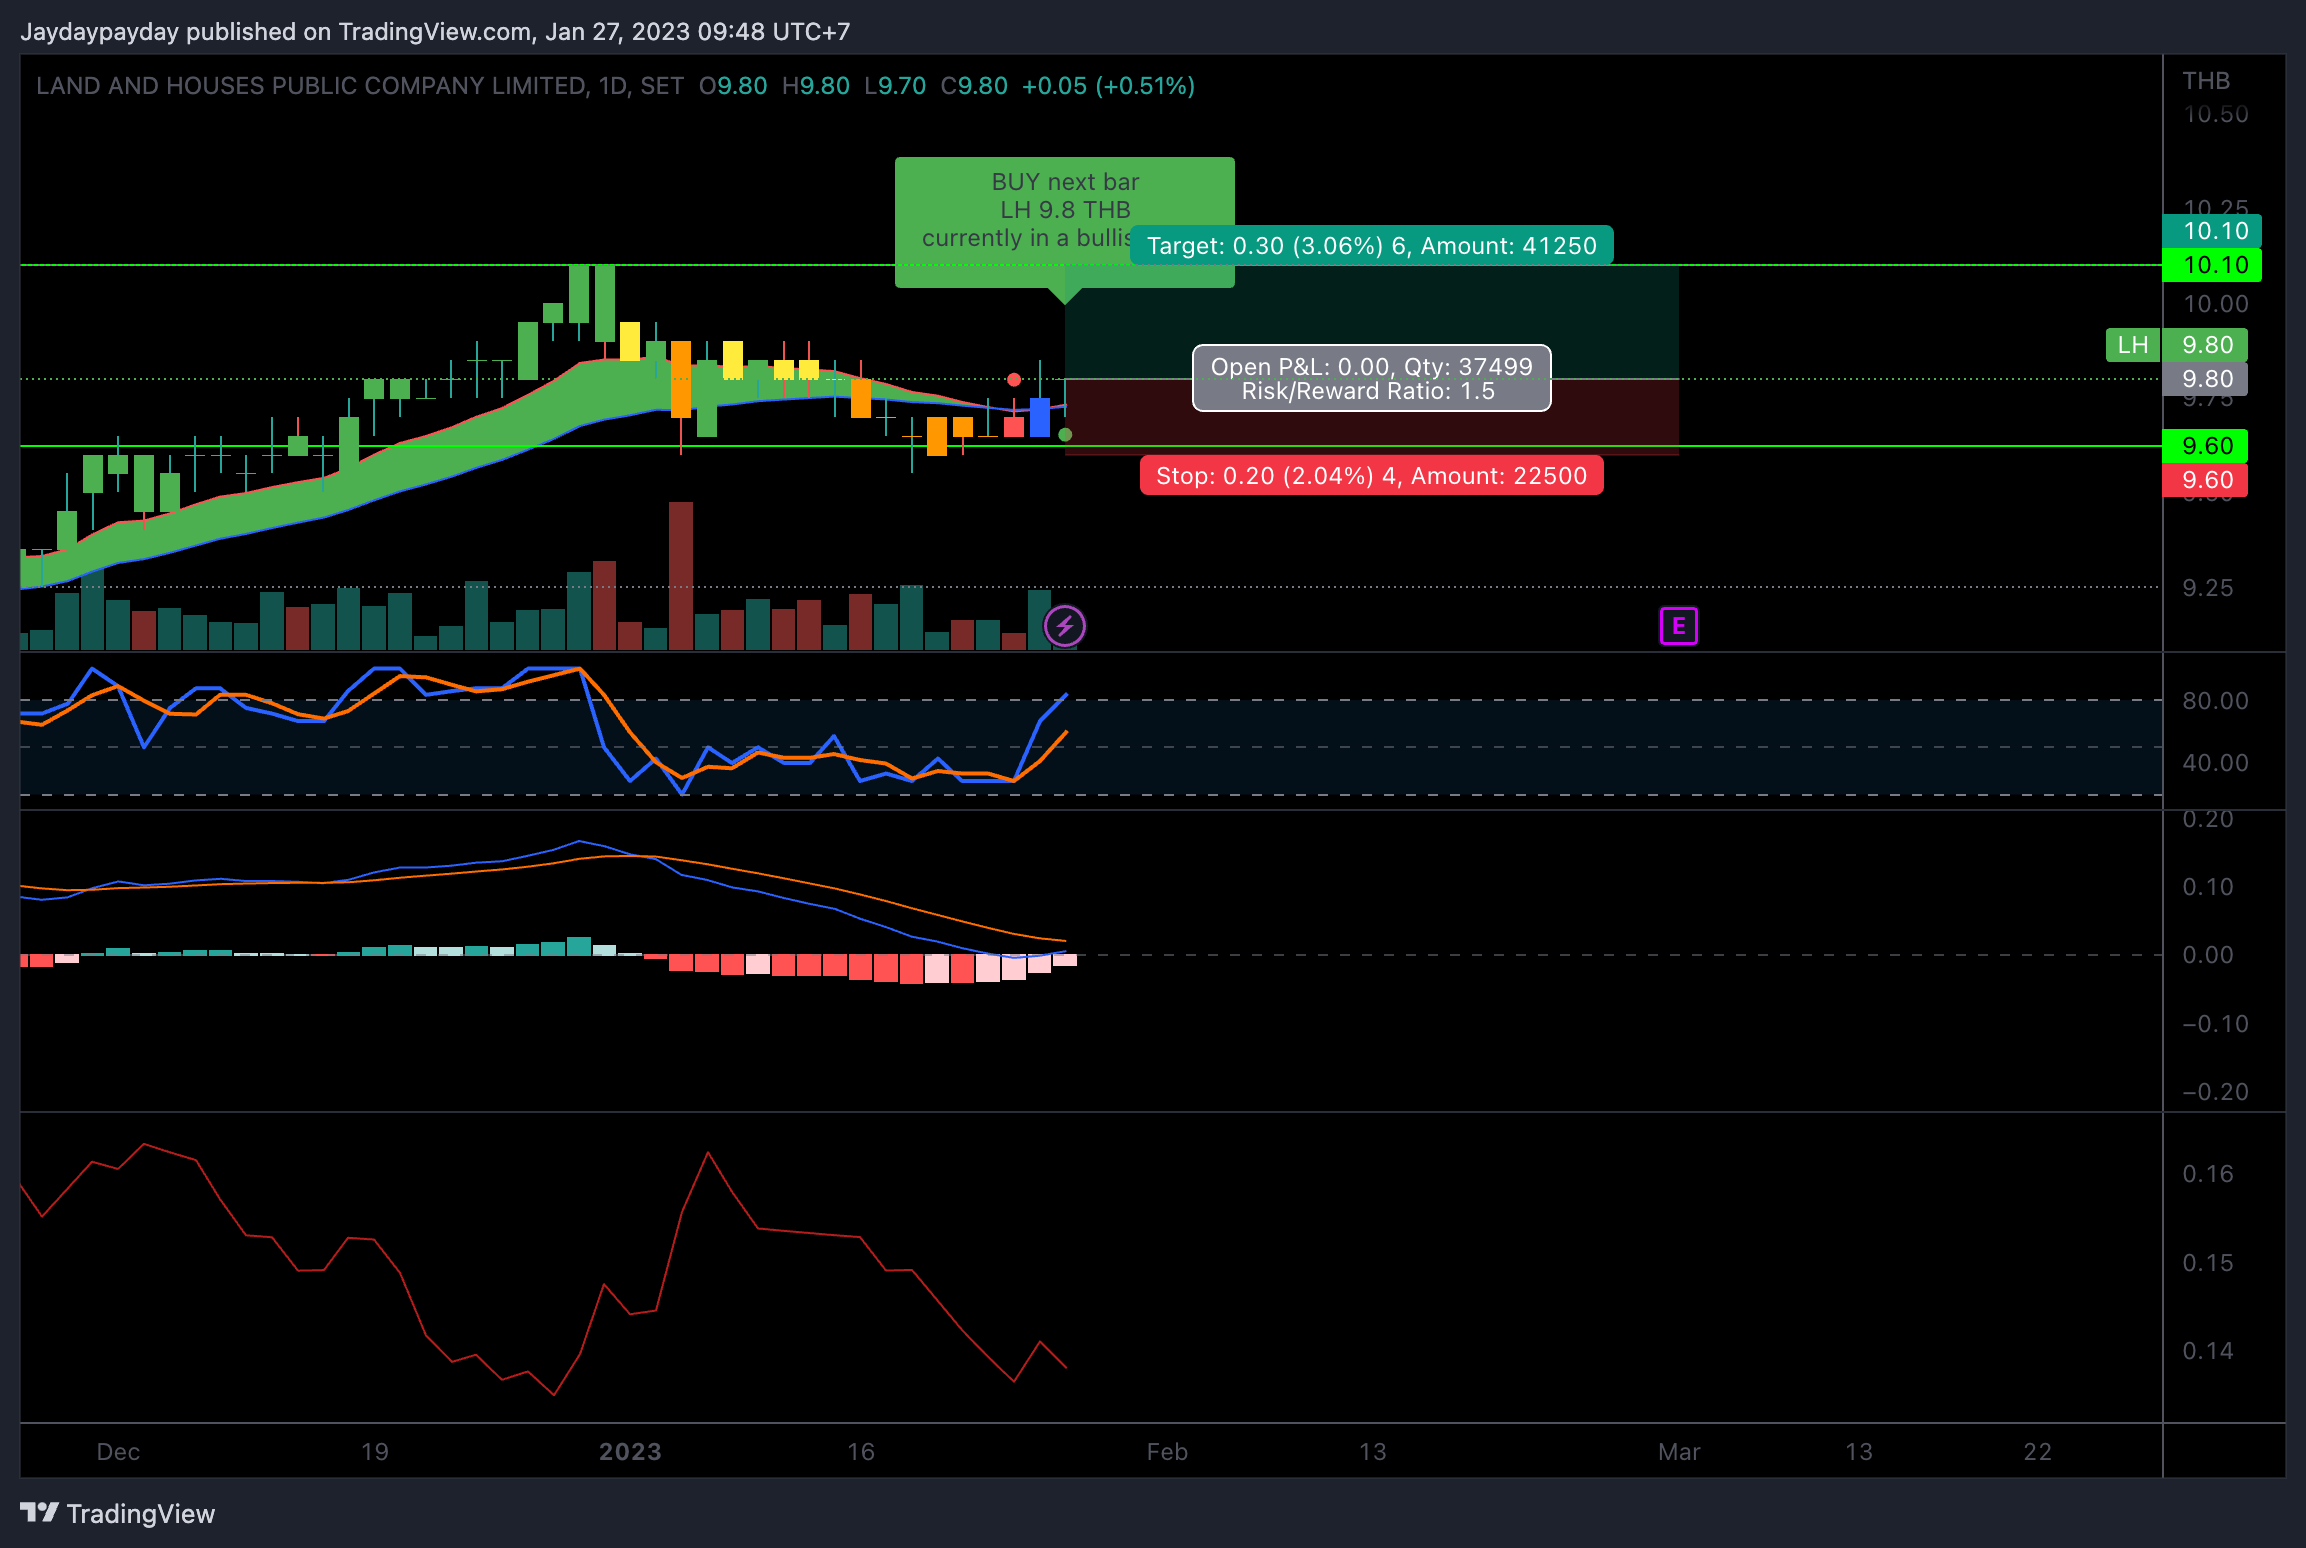Click the red 9.60 price label
Viewport: 2306px width, 1548px height.
[2206, 480]
